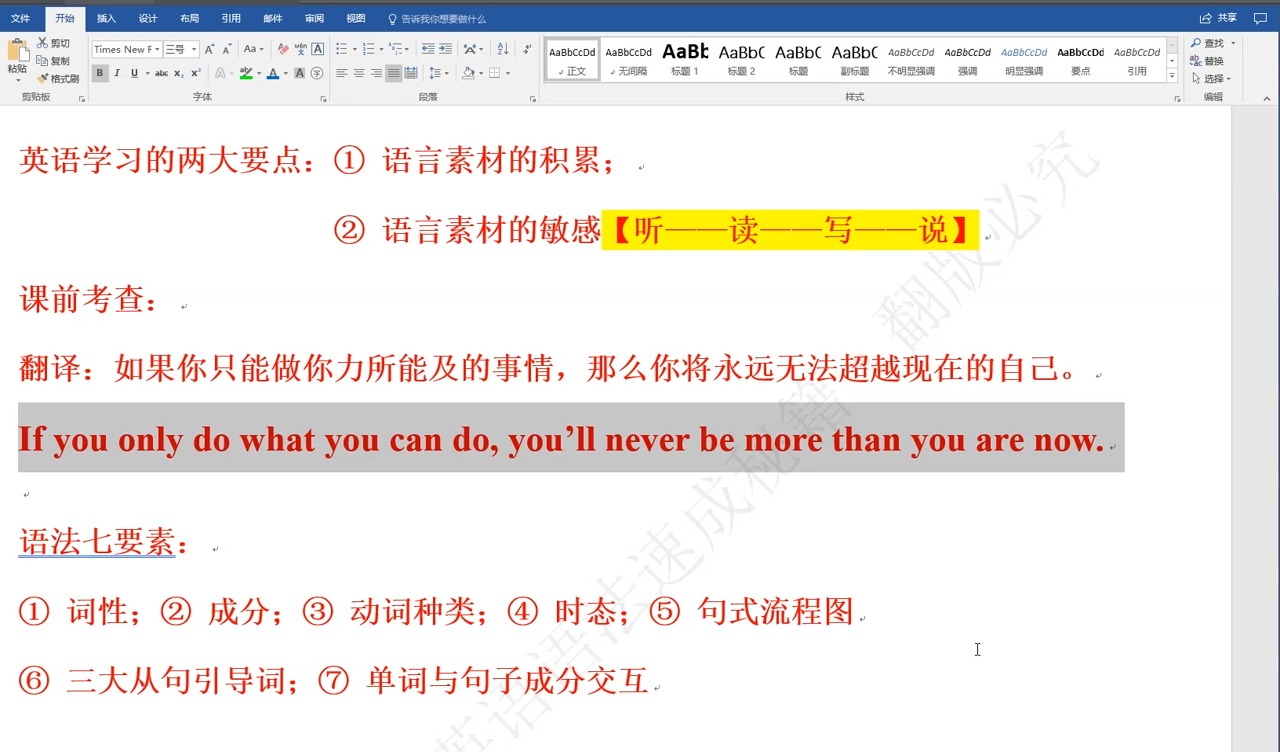Click the Replace (替换) button
This screenshot has width=1280, height=752.
coord(1207,61)
